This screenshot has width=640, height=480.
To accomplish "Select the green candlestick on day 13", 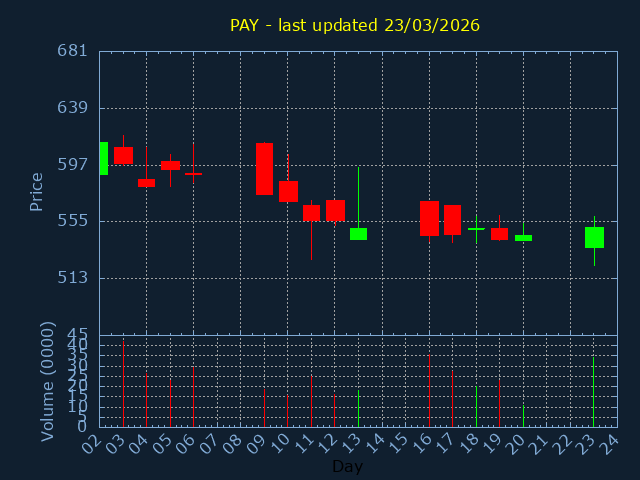I will [358, 234].
